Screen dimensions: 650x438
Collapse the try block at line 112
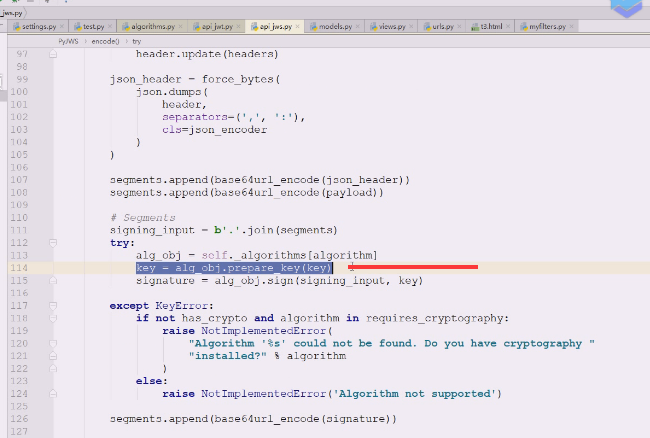(53, 243)
